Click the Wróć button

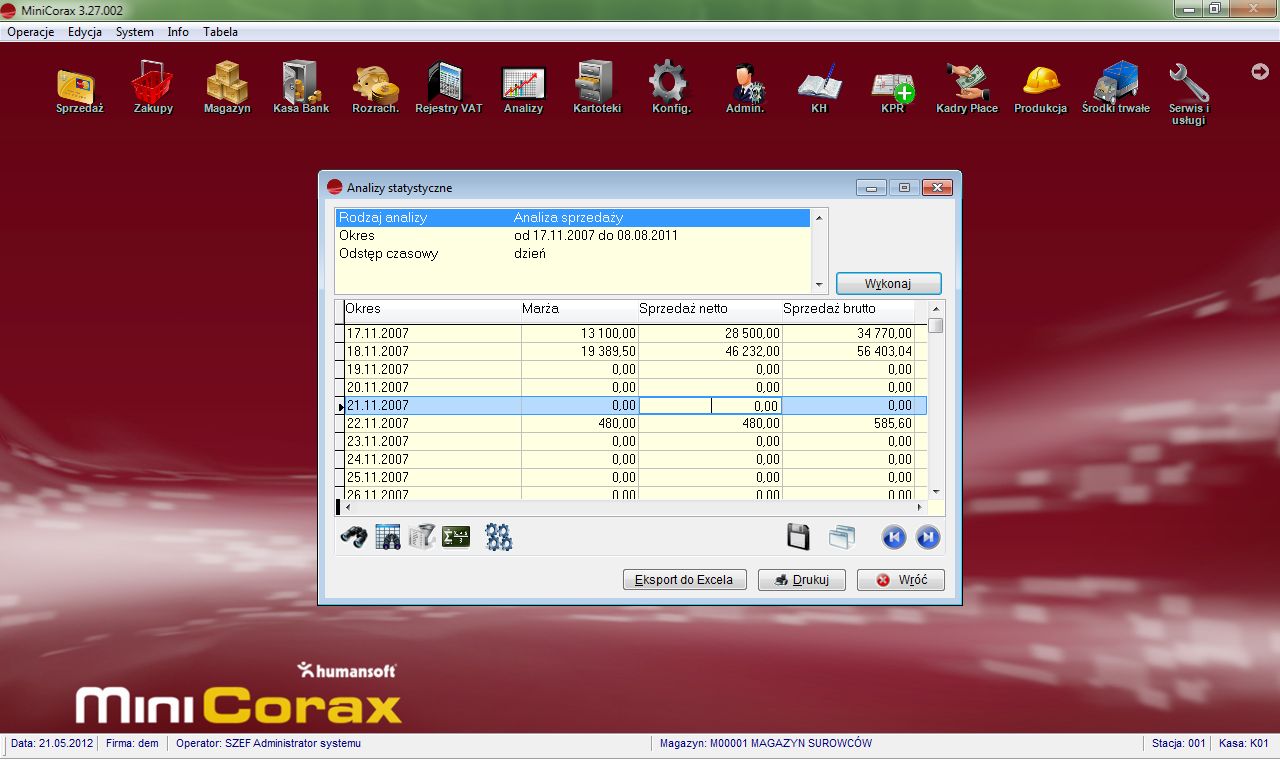(x=900, y=580)
